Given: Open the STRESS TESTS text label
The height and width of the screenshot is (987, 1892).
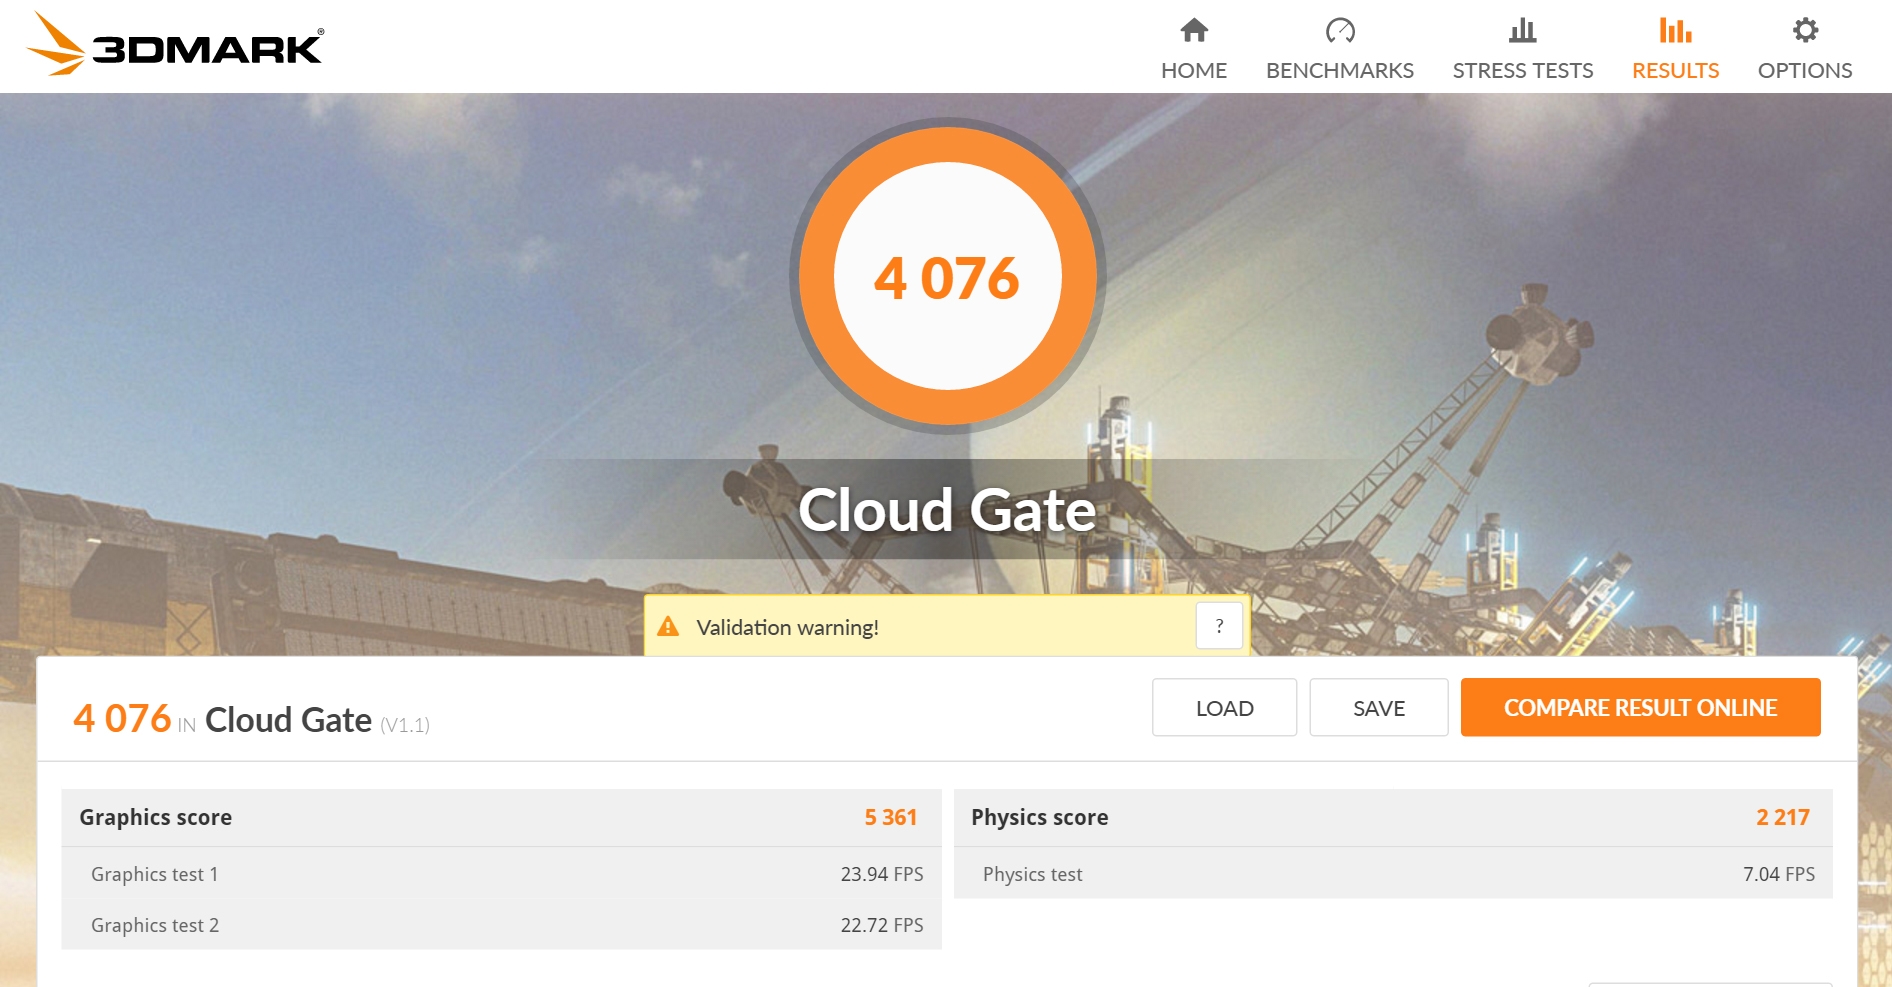Looking at the screenshot, I should pos(1522,71).
